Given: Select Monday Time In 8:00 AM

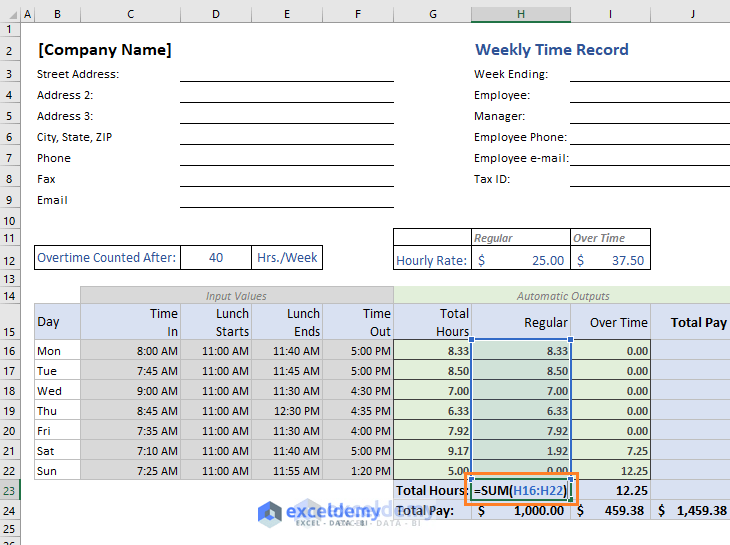Looking at the screenshot, I should pyautogui.click(x=130, y=351).
